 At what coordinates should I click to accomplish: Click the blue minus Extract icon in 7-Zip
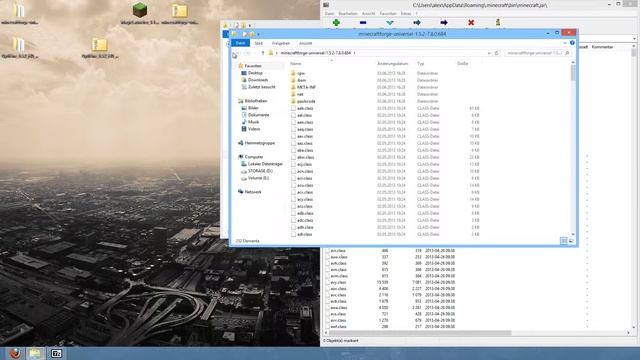[363, 22]
